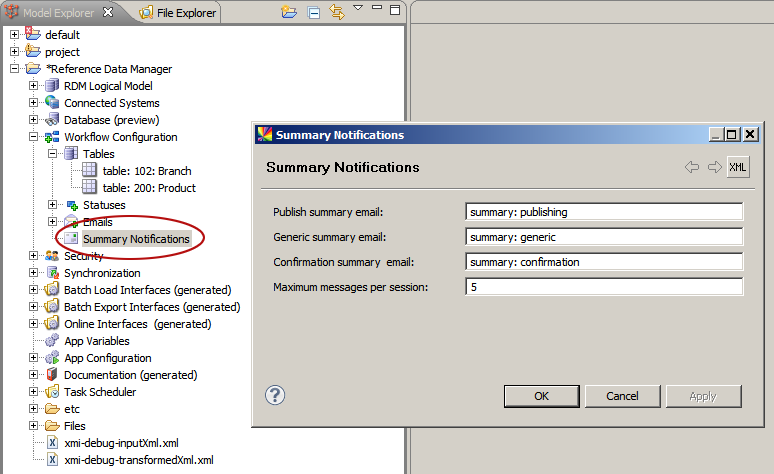Click the Link with Editor arrows icon

click(x=337, y=13)
